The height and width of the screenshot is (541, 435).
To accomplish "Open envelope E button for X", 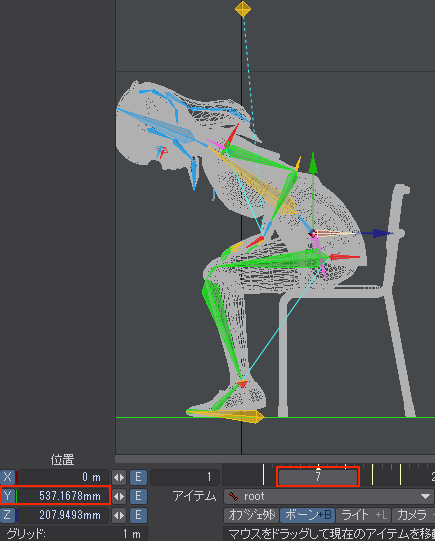I will tap(138, 477).
